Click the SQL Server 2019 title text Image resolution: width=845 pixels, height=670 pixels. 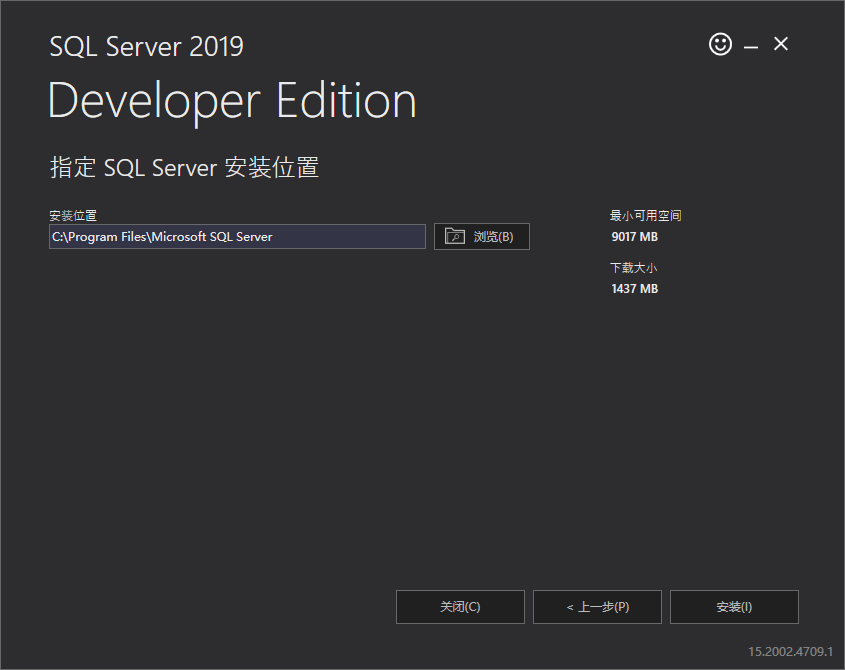(147, 46)
